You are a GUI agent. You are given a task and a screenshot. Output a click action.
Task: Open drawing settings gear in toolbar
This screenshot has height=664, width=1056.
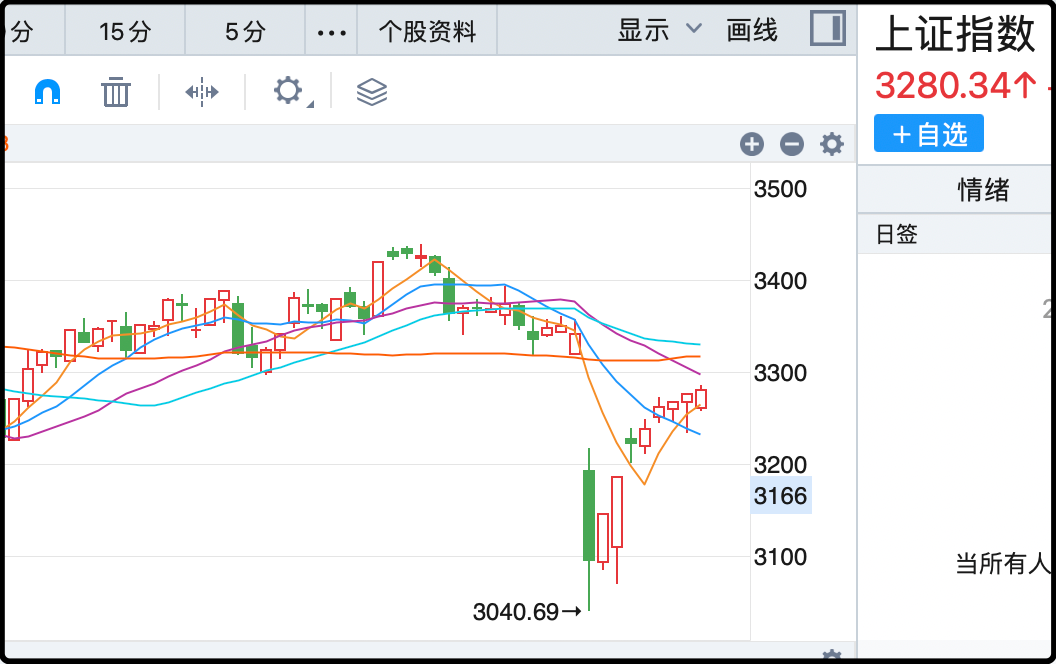click(288, 92)
